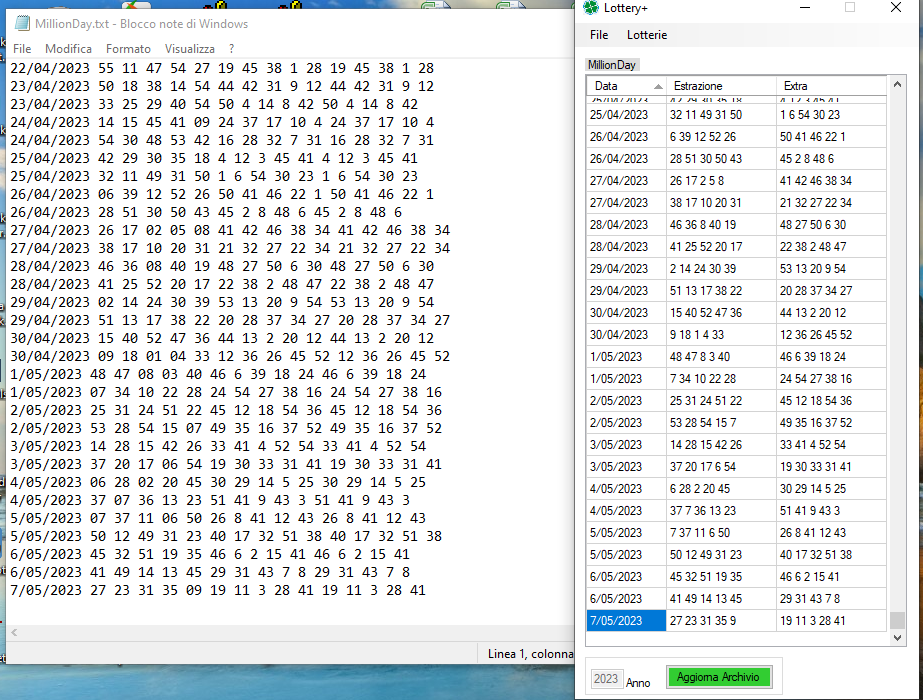Minimize the Lottery+ window
Screen dimensions: 923x700
805,8
